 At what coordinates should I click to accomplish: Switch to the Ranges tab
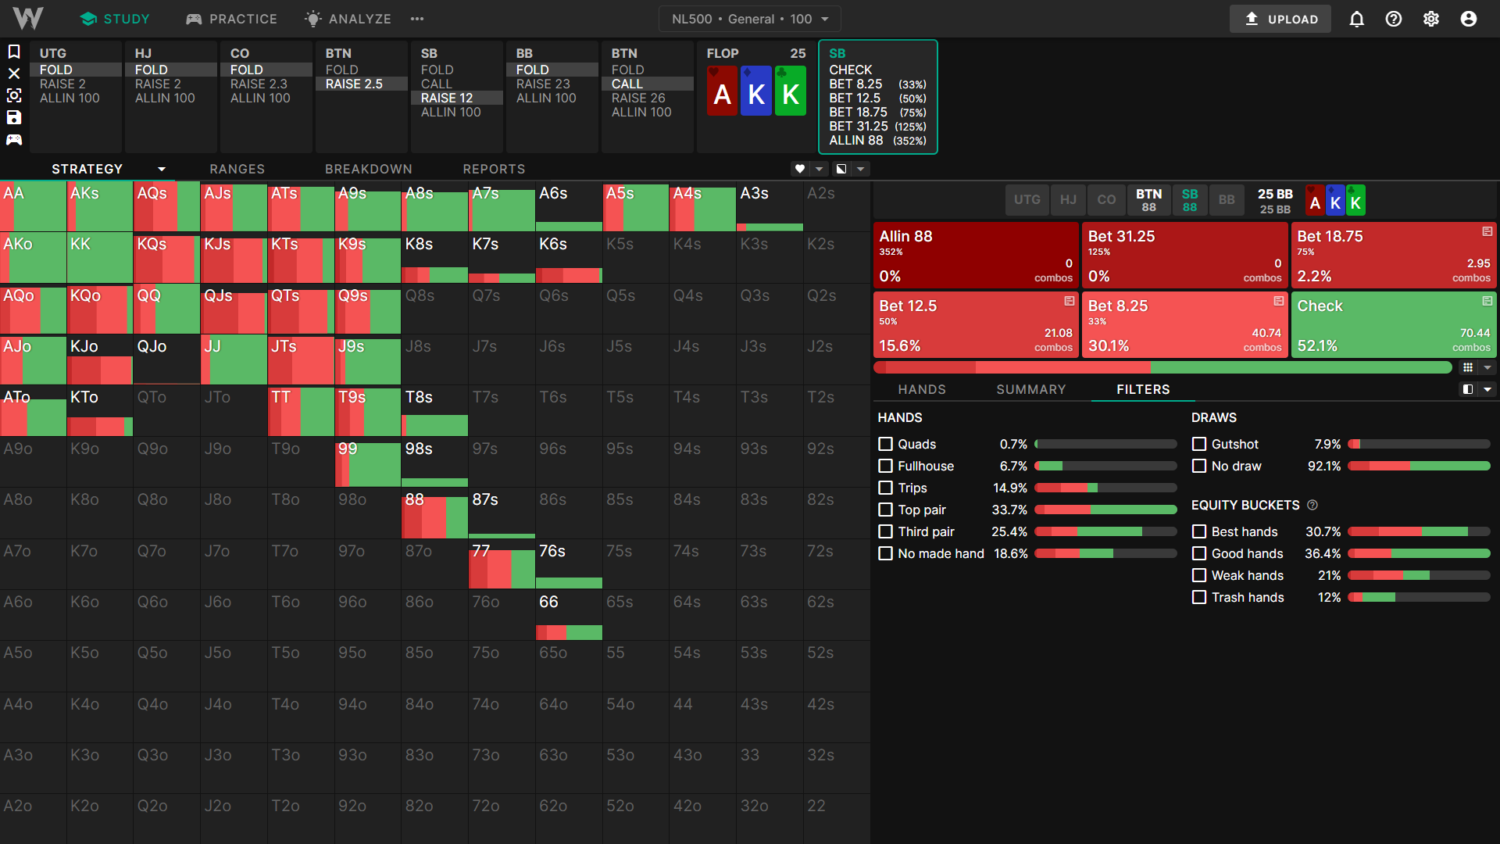click(237, 169)
